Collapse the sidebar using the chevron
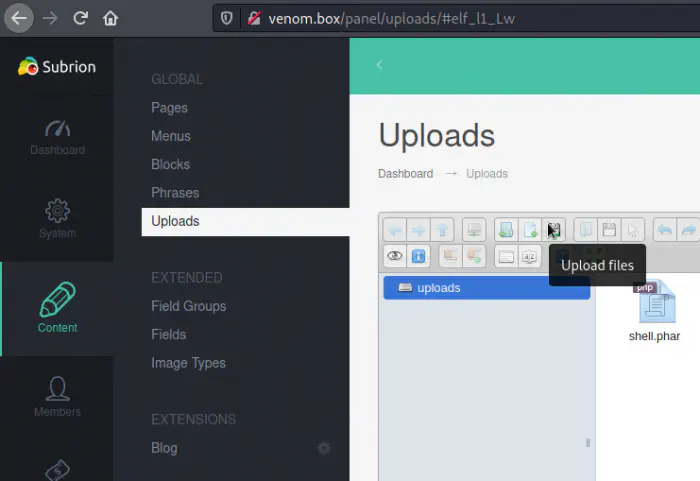The image size is (700, 481). pos(379,65)
